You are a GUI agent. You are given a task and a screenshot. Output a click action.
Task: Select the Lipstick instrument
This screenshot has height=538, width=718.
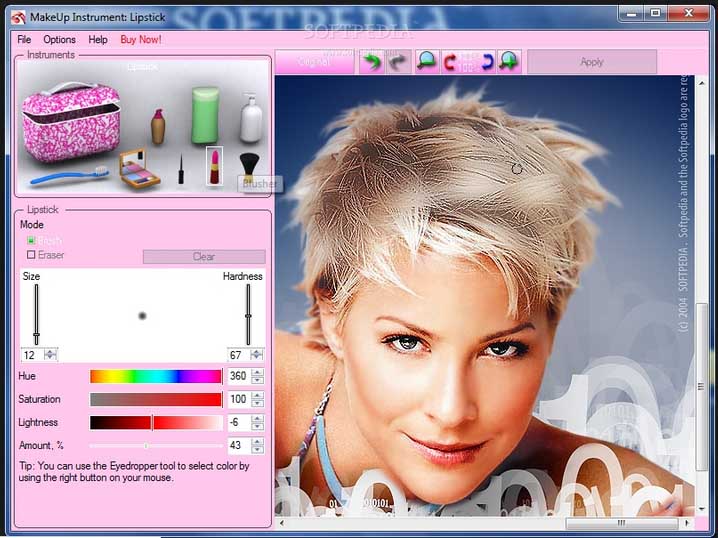click(213, 166)
